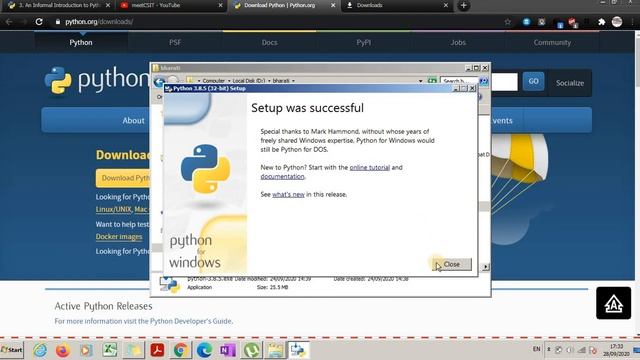Switch to Google Chrome on the taskbar
This screenshot has height=360, width=640.
180,350
